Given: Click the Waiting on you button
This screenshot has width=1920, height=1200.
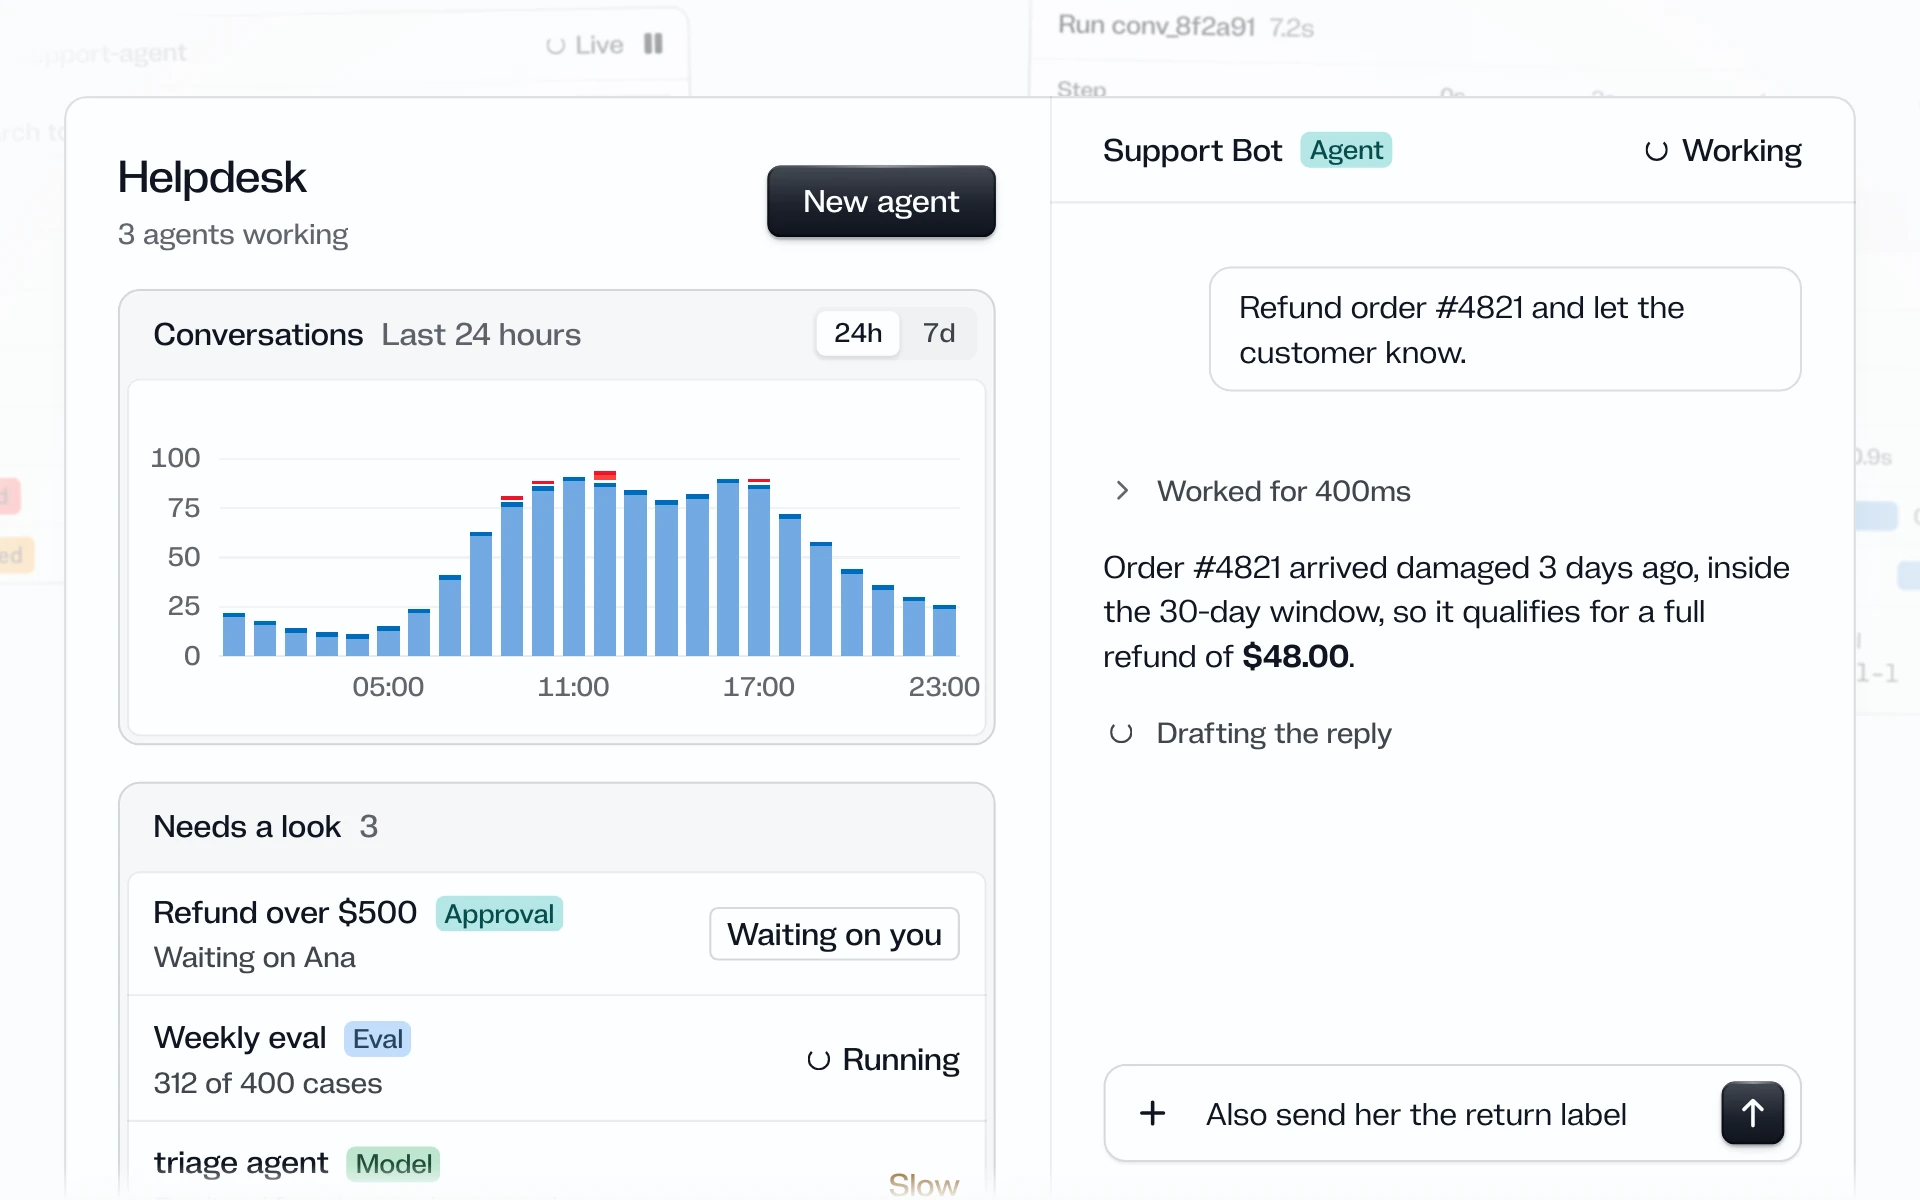Looking at the screenshot, I should 834,934.
